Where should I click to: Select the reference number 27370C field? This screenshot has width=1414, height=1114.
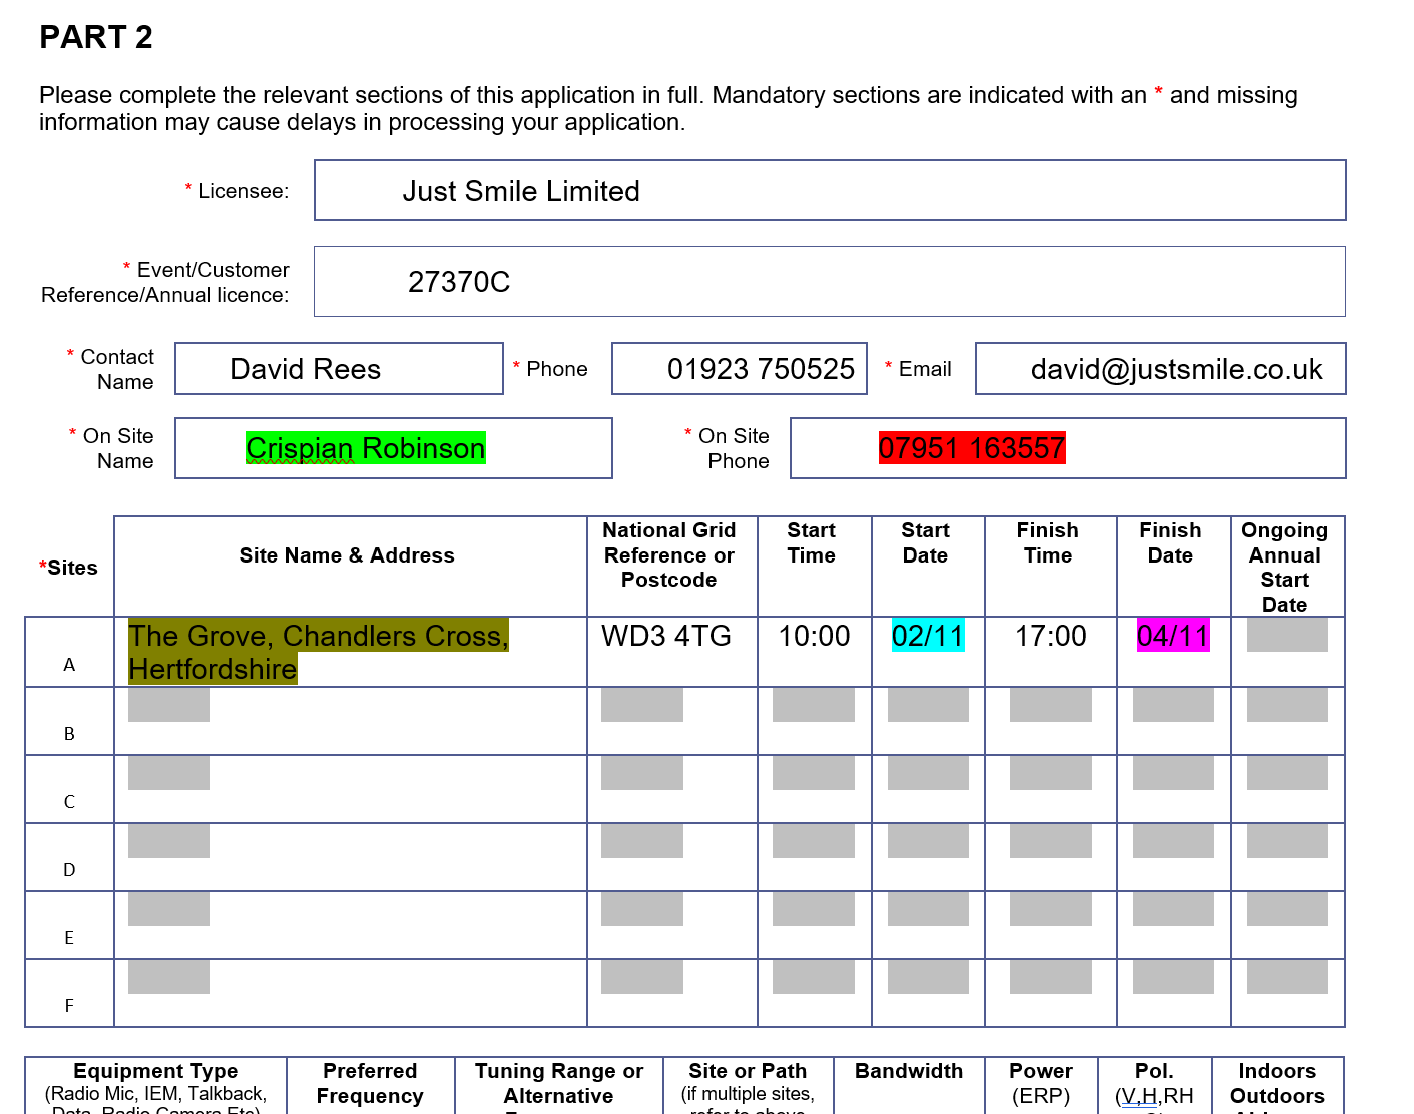pos(830,282)
